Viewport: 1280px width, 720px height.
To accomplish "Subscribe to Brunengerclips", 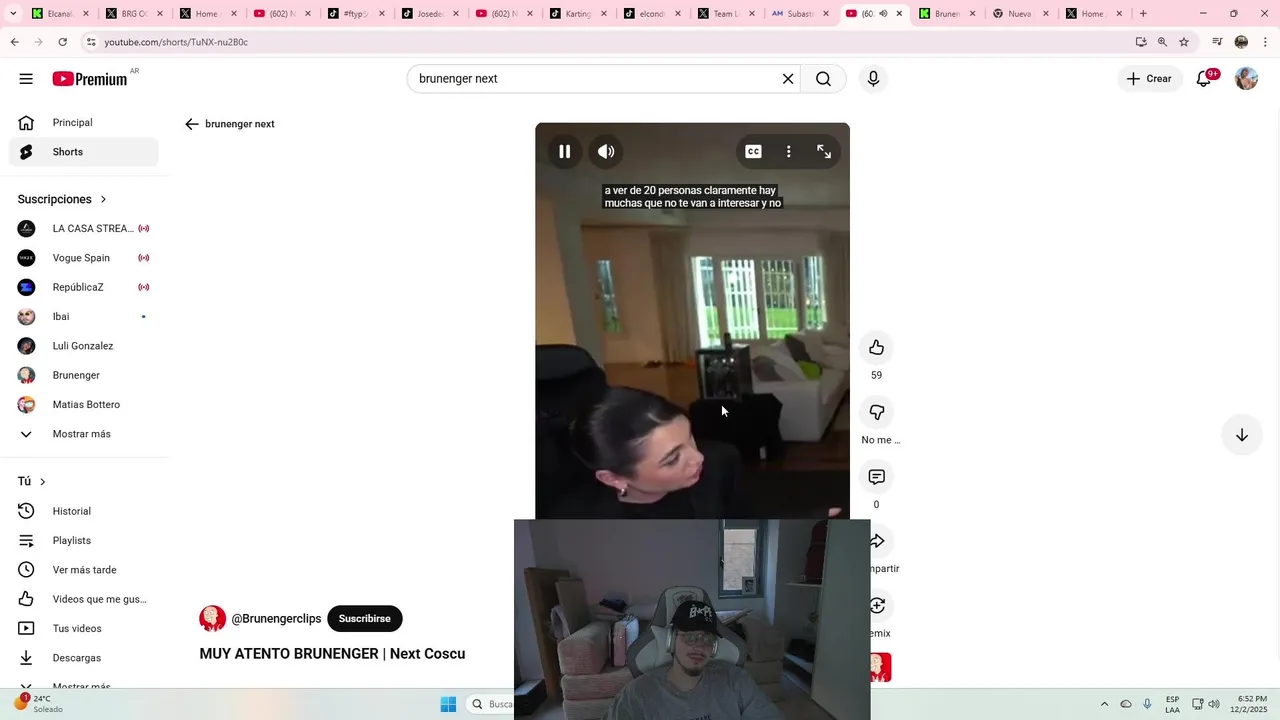I will click(x=364, y=619).
